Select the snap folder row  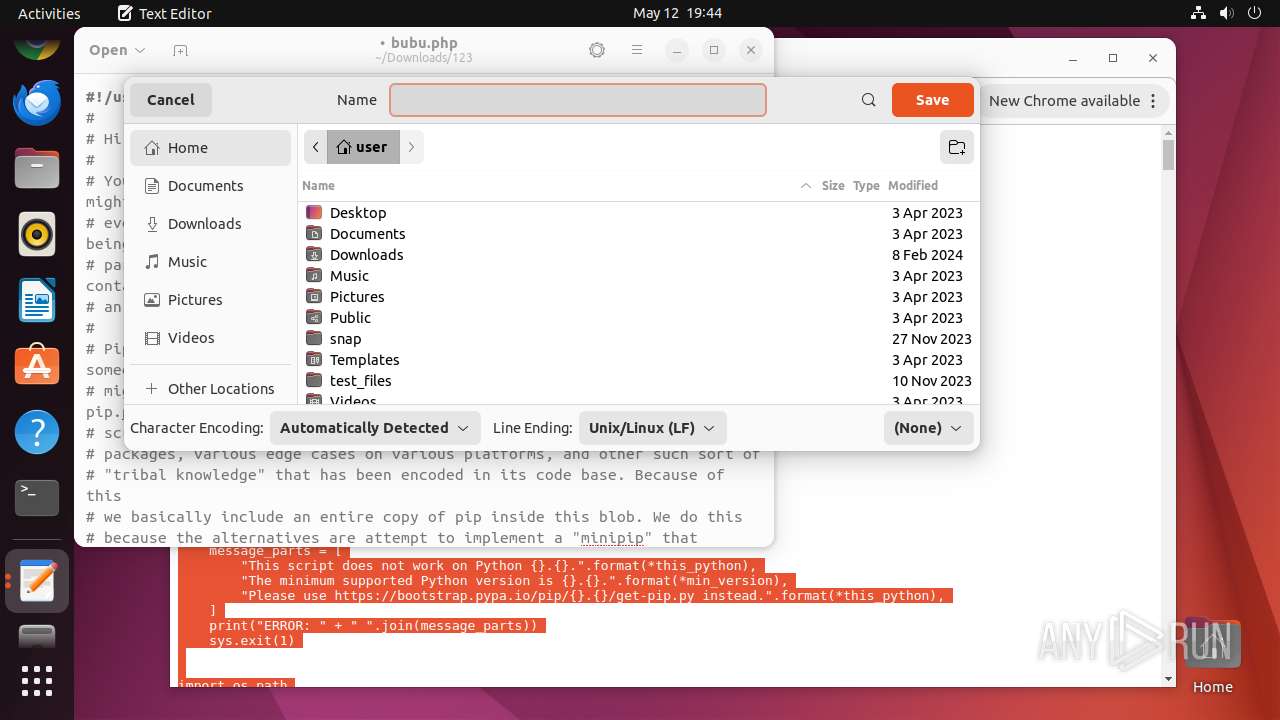(x=639, y=339)
